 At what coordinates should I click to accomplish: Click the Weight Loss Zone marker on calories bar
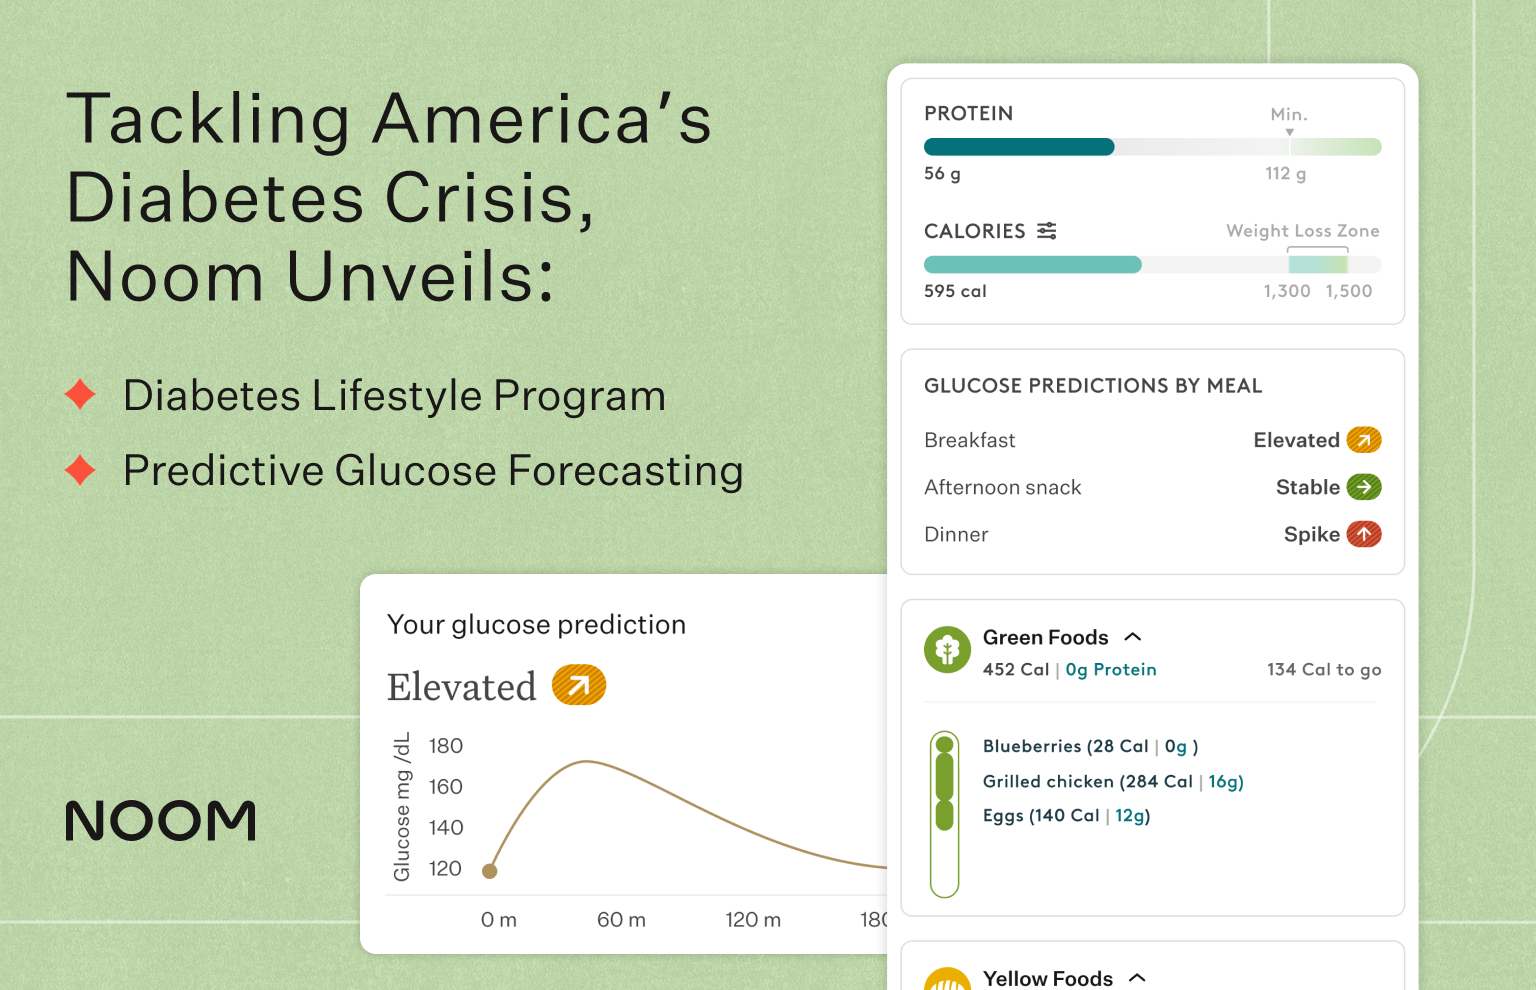(1318, 263)
